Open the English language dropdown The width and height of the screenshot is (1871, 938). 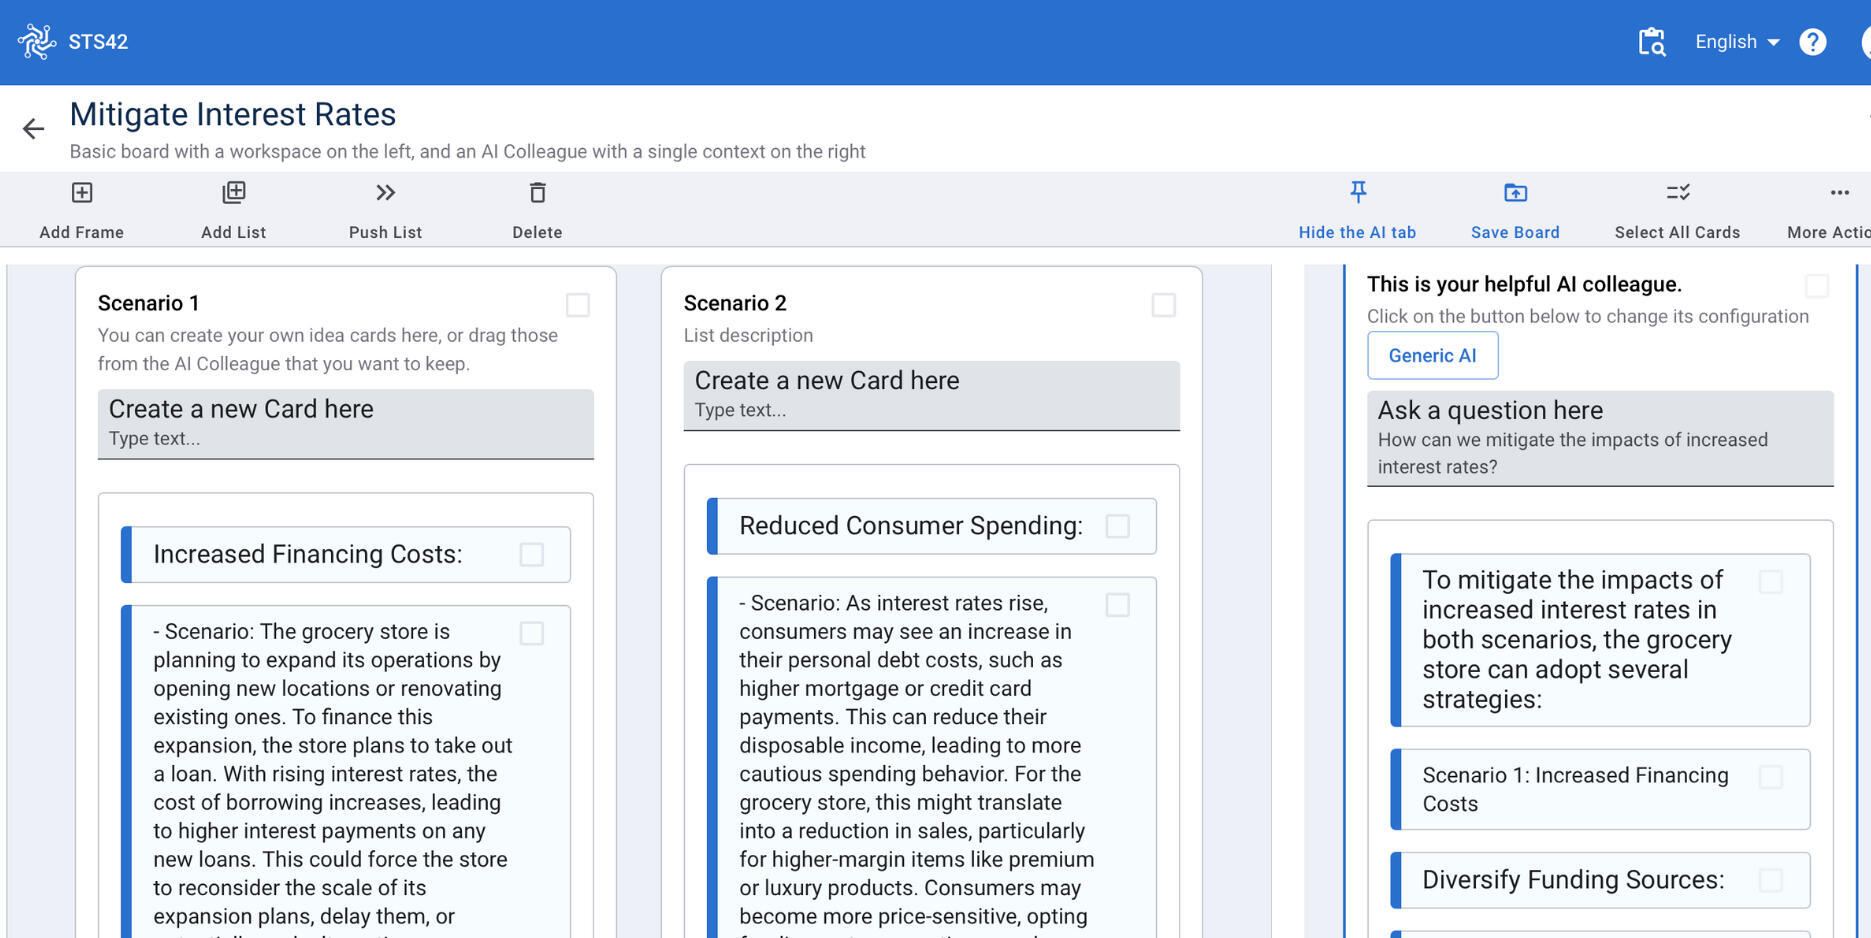click(1737, 42)
